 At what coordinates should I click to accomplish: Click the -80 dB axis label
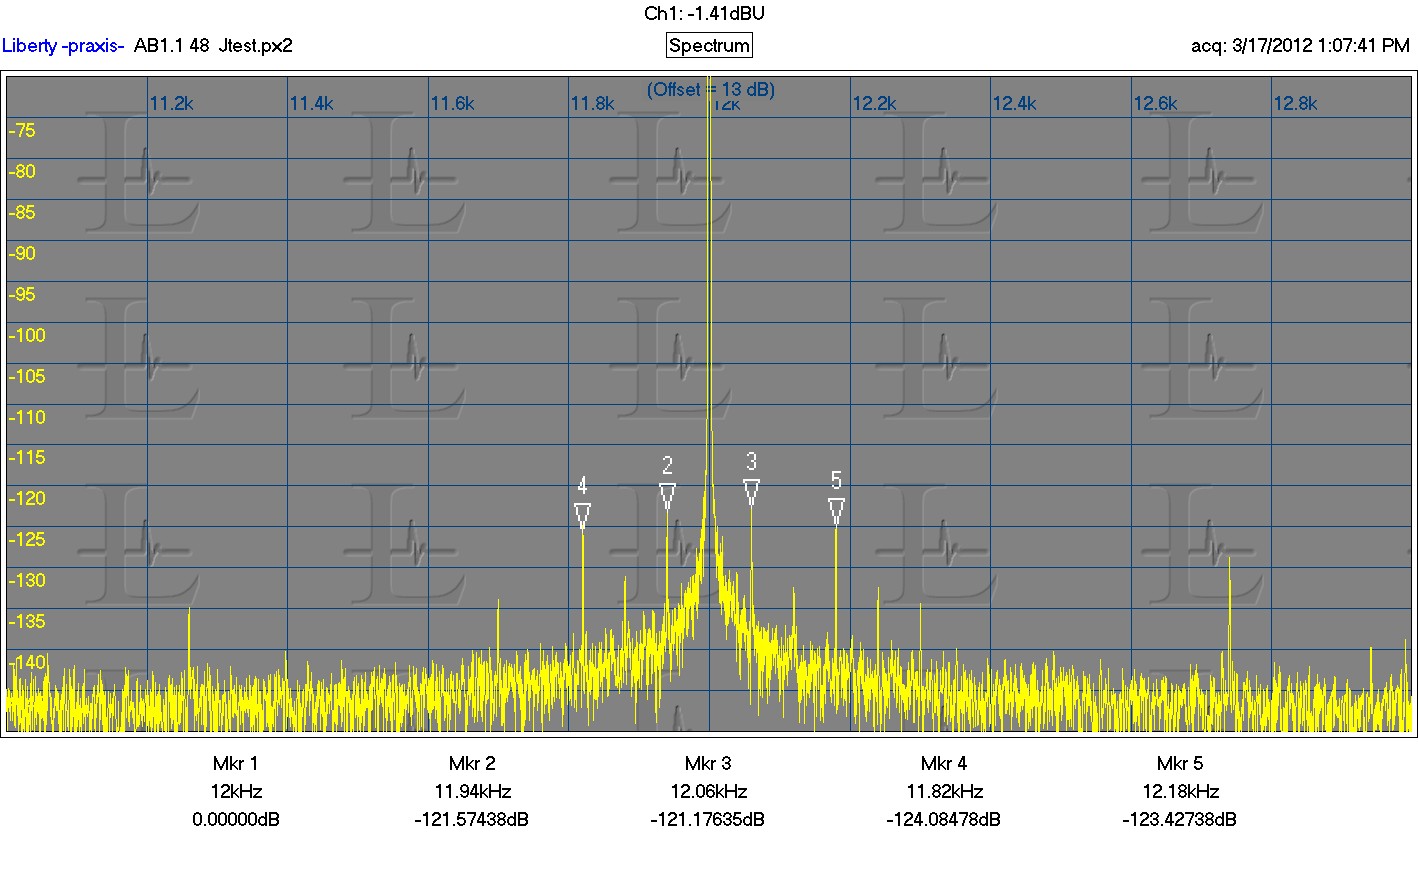[22, 171]
